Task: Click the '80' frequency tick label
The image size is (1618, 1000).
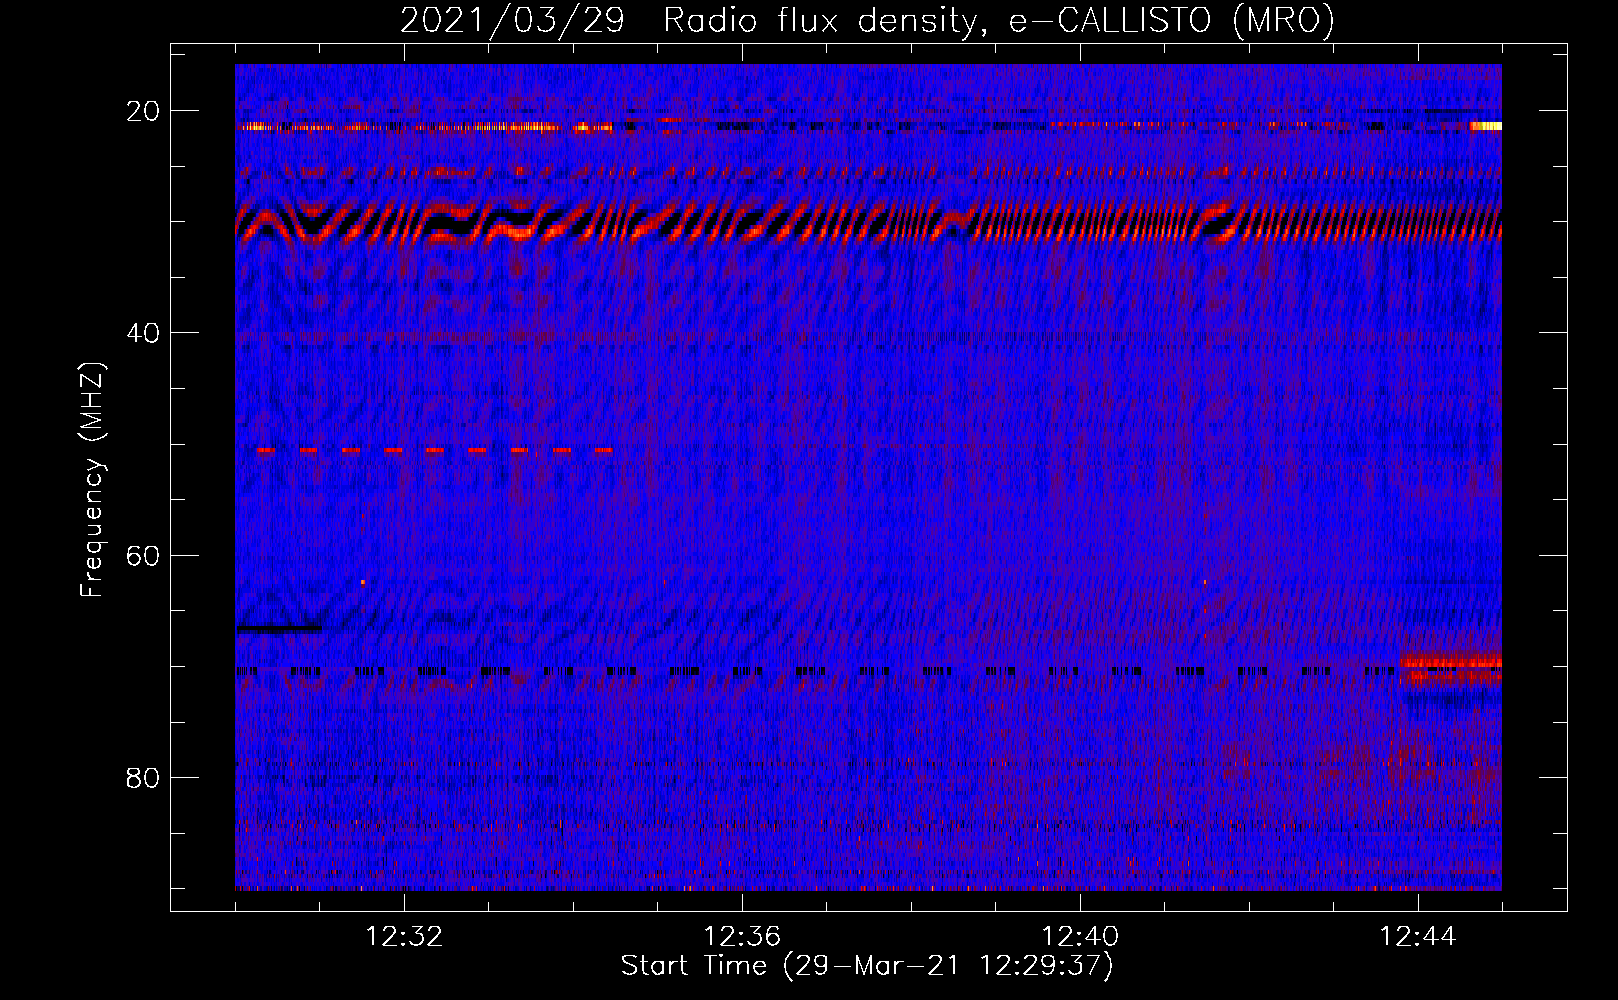Action: [143, 777]
